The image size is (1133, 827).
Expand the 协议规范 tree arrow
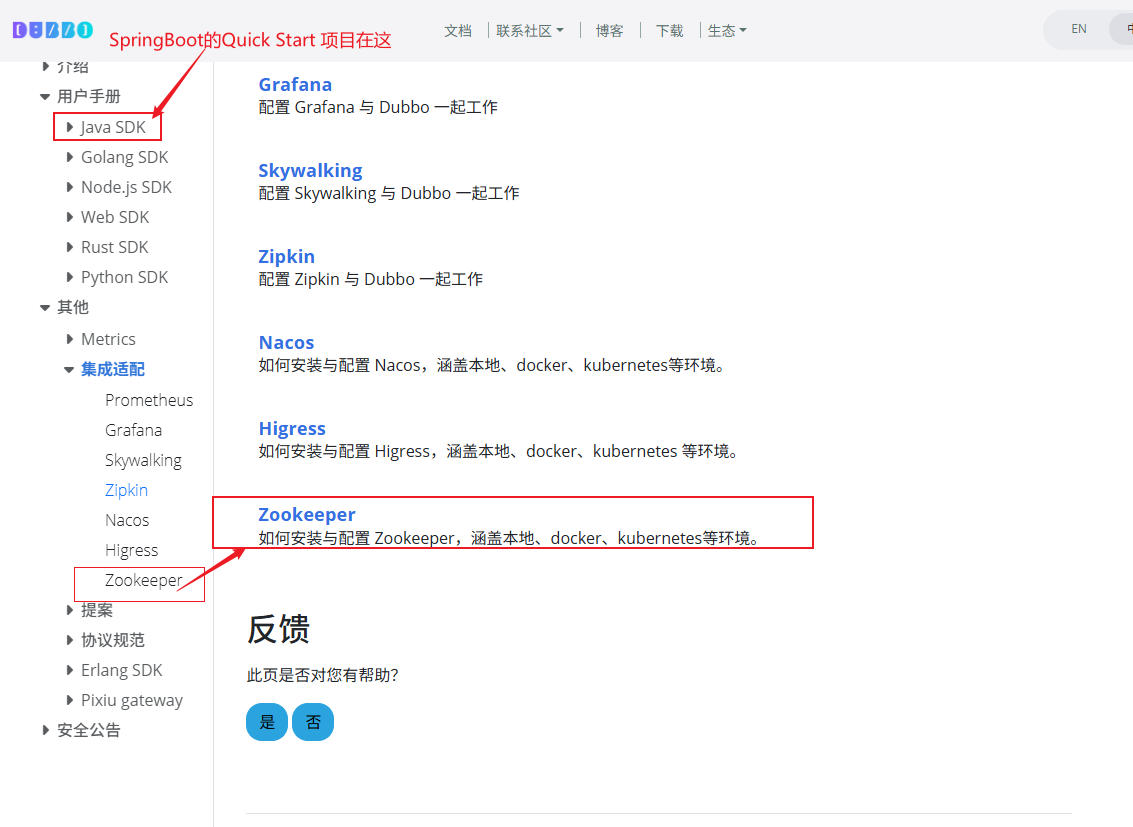click(69, 640)
